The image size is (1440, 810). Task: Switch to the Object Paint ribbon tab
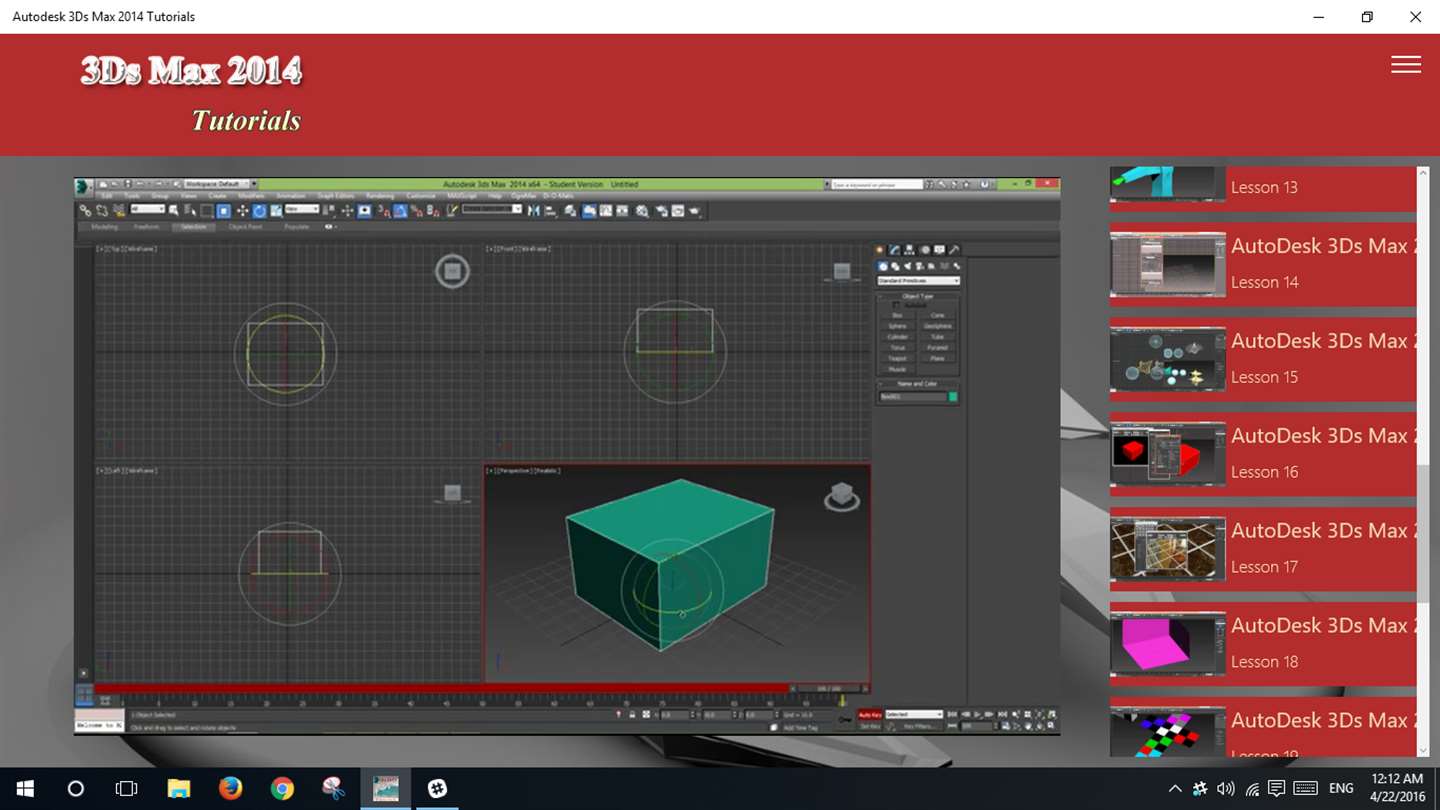tap(245, 227)
